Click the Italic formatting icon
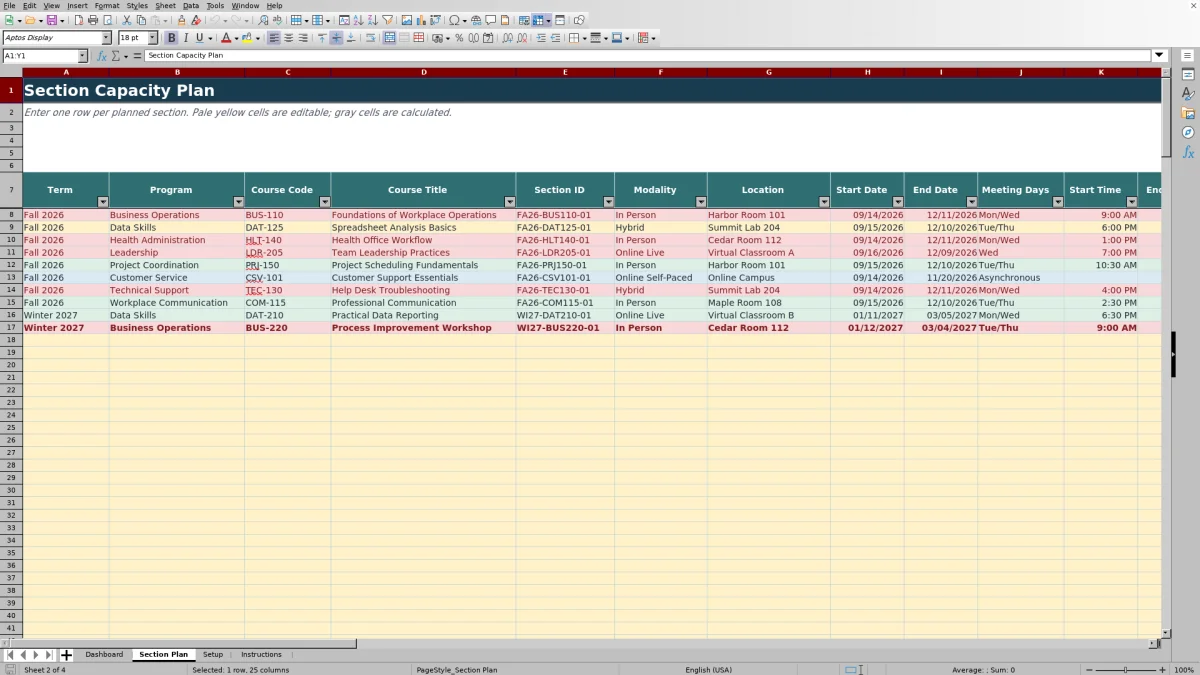Image resolution: width=1200 pixels, height=675 pixels. click(x=185, y=38)
